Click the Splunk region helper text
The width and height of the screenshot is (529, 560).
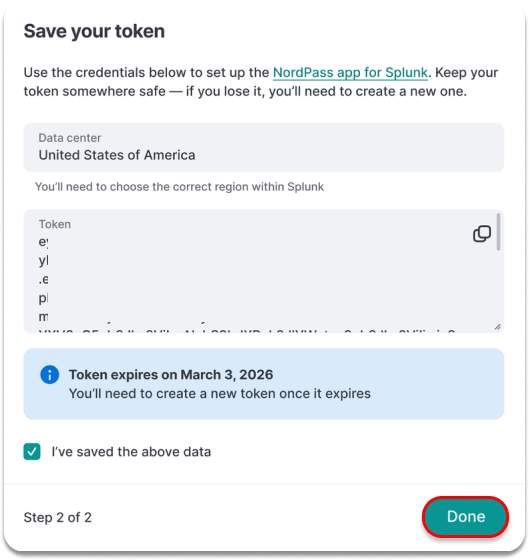click(x=179, y=187)
